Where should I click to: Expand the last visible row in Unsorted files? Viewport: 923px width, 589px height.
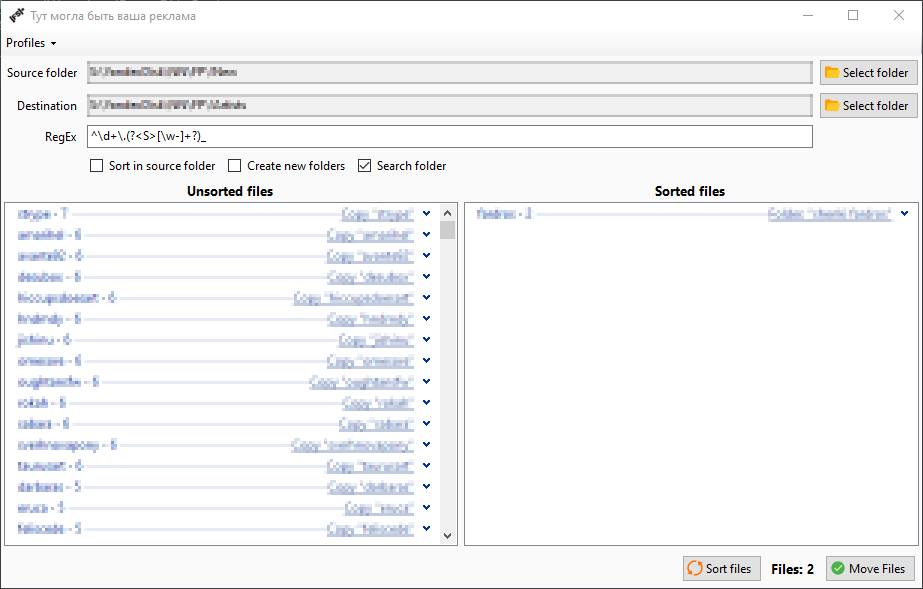(x=426, y=528)
